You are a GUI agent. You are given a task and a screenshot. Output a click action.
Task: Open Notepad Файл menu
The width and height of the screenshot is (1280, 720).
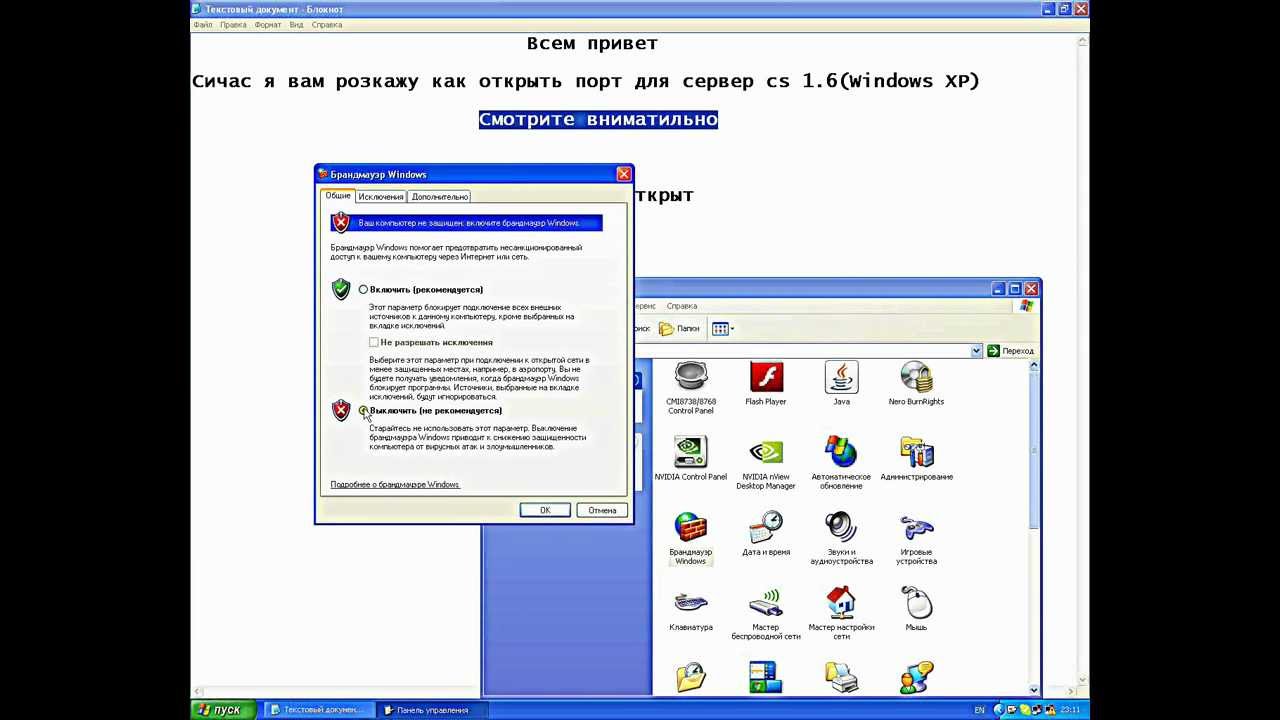pyautogui.click(x=203, y=25)
